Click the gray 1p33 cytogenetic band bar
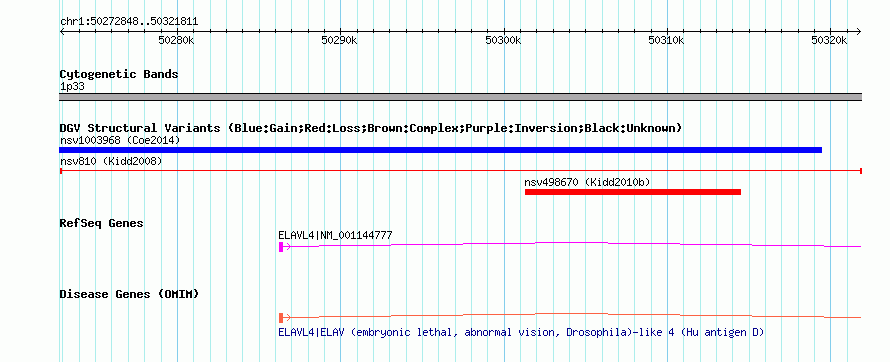The width and height of the screenshot is (890, 362). point(461,97)
